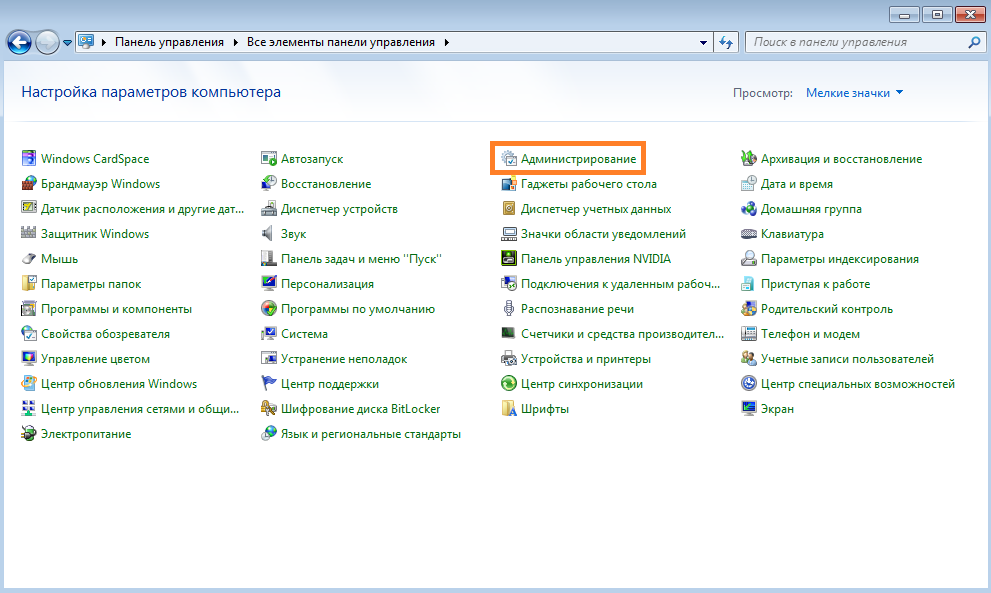Screen dimensions: 991x593
Task: Open the Диспетчер устройств icon
Action: click(x=269, y=208)
